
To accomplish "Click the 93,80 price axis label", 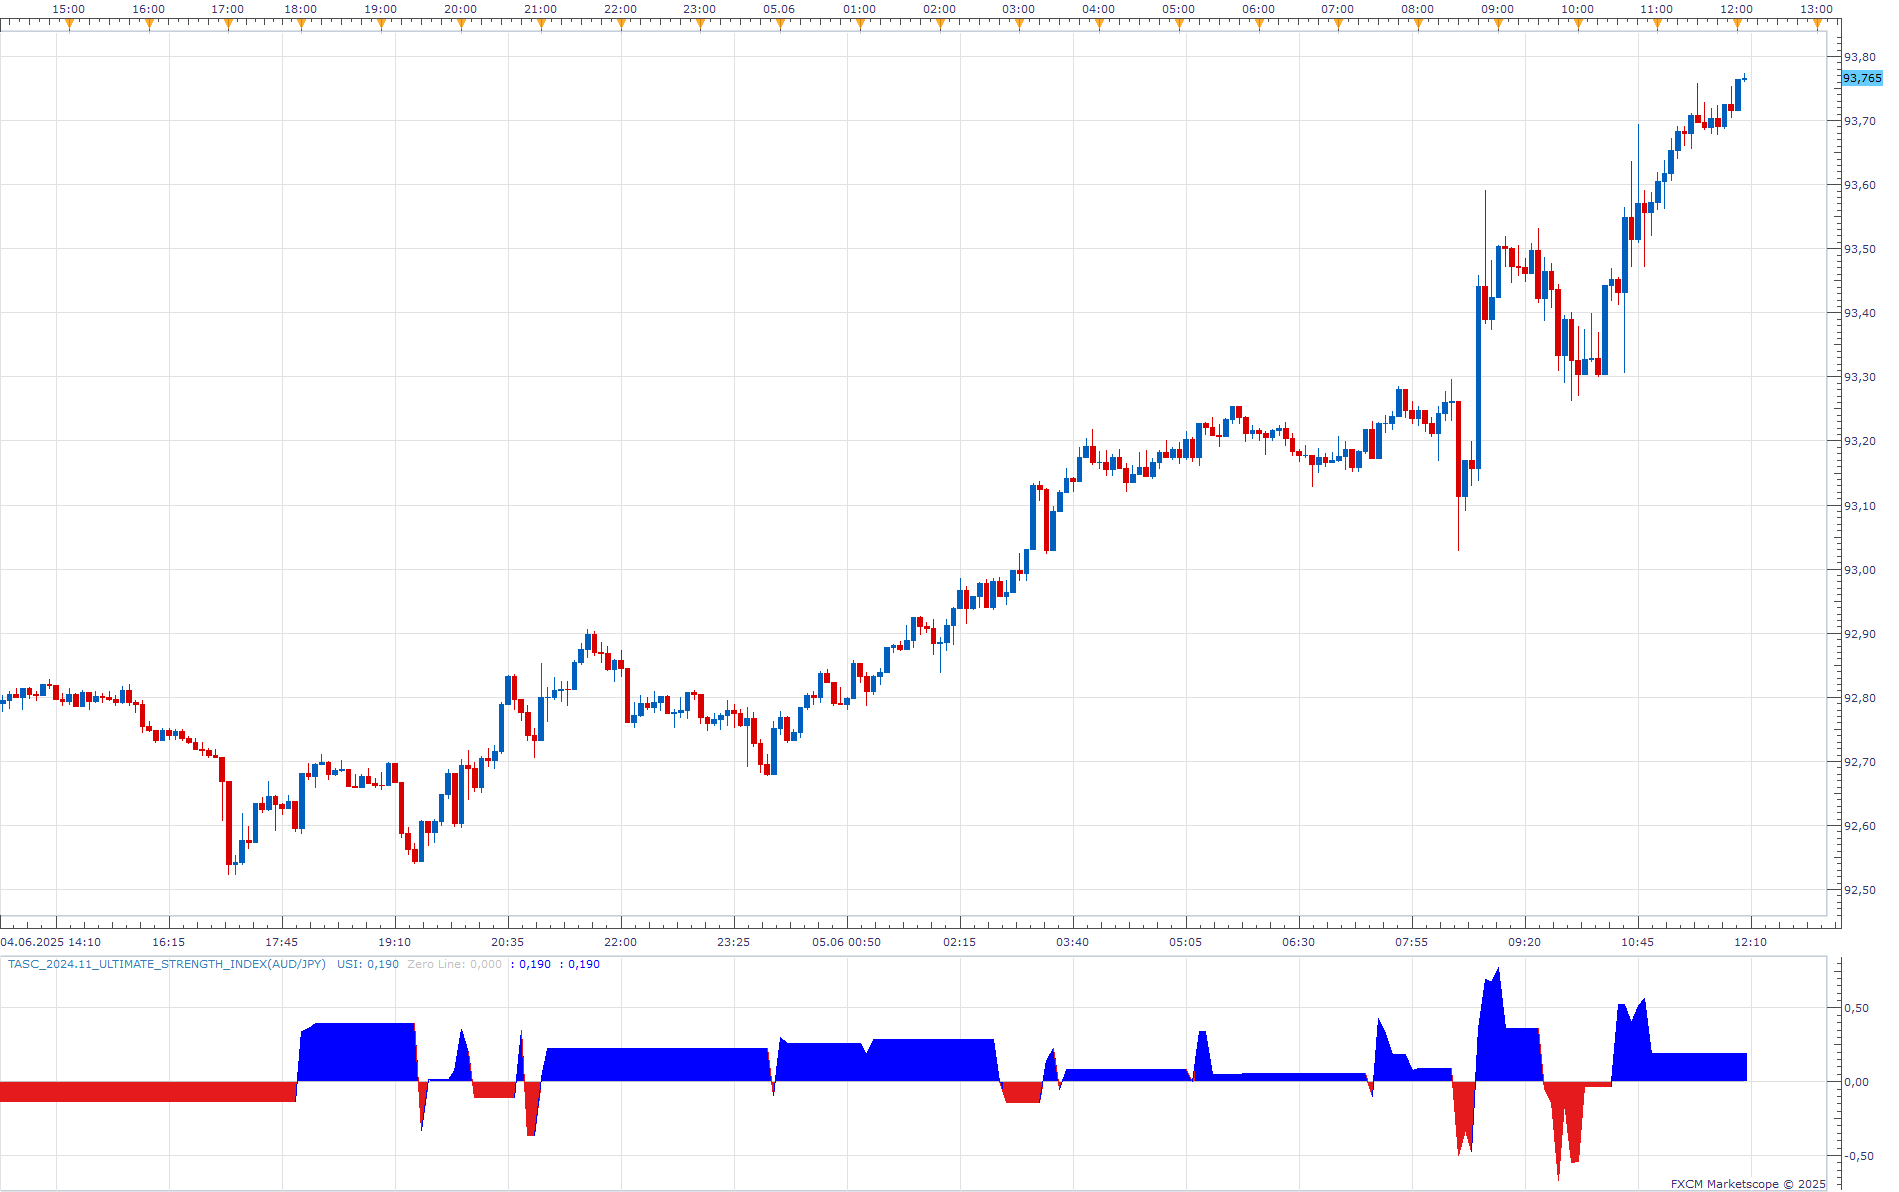I will click(x=1860, y=57).
